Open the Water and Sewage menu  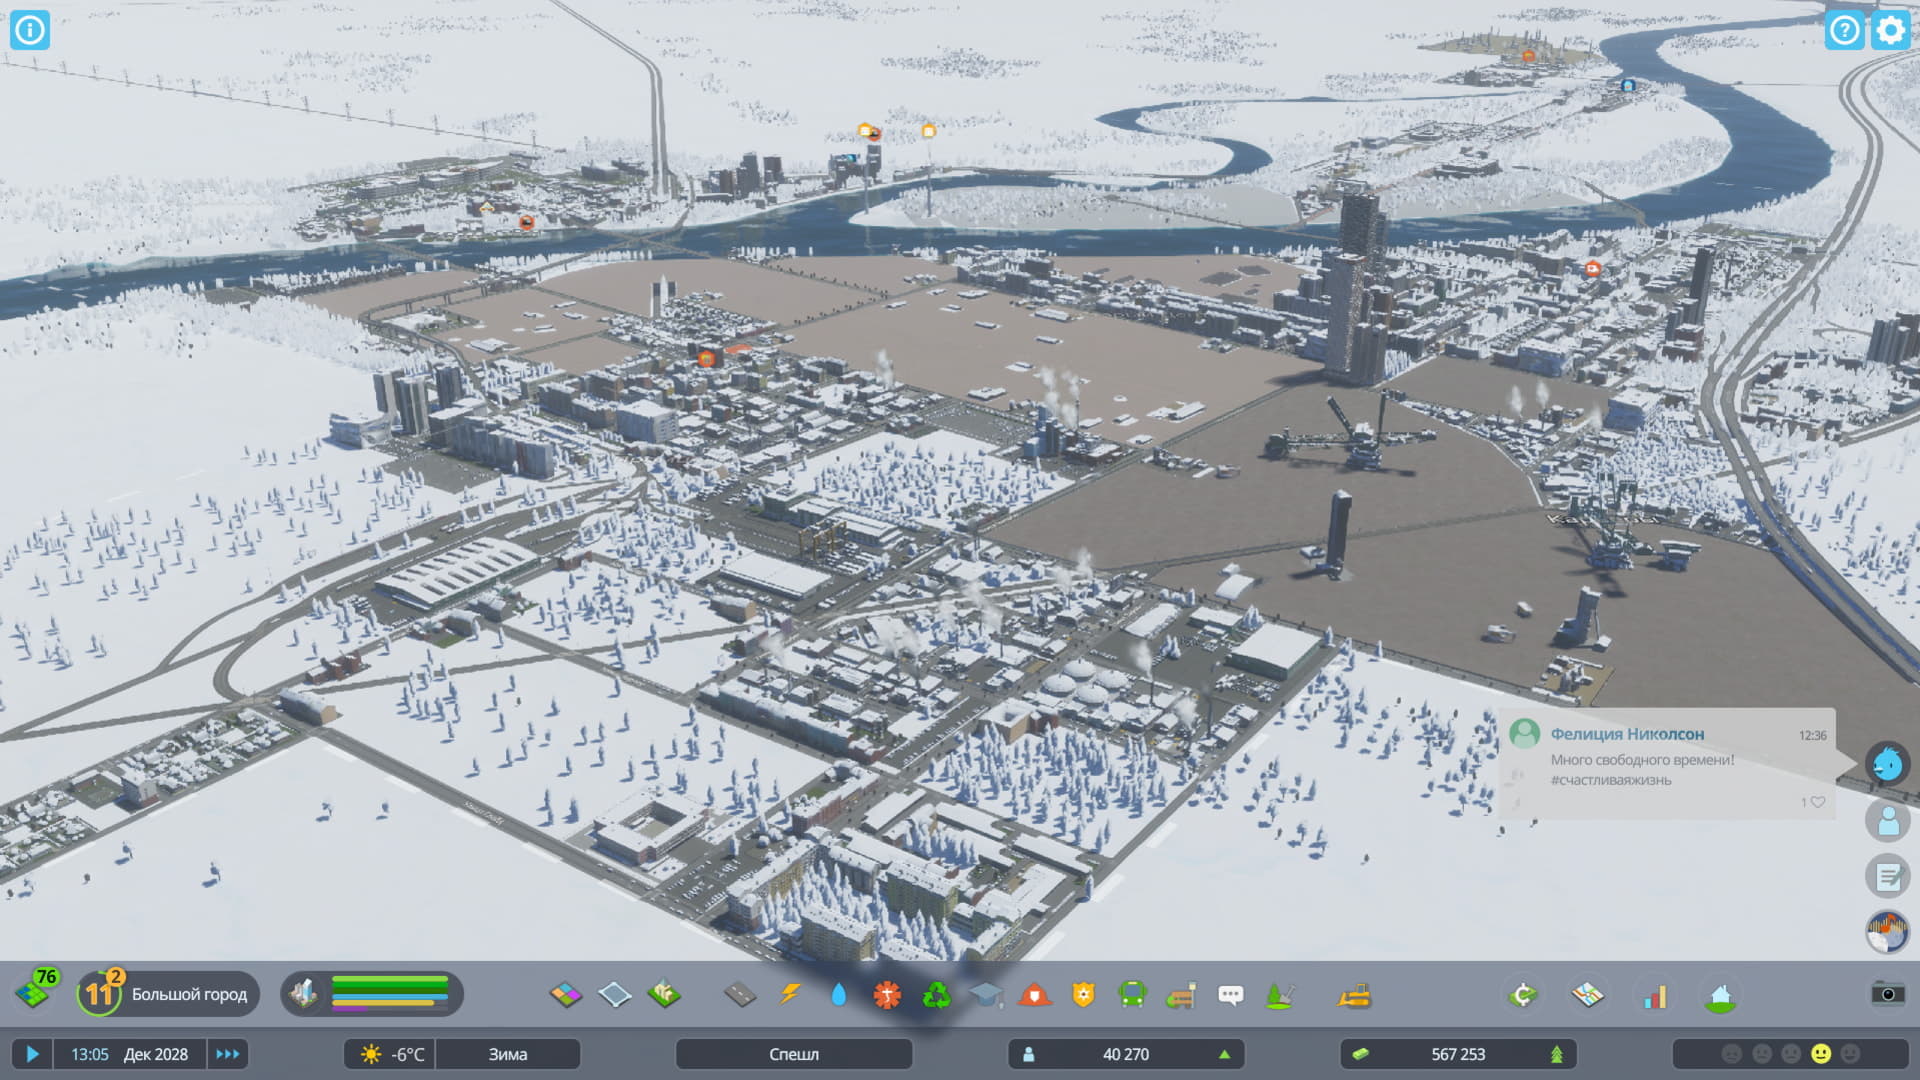(x=839, y=994)
